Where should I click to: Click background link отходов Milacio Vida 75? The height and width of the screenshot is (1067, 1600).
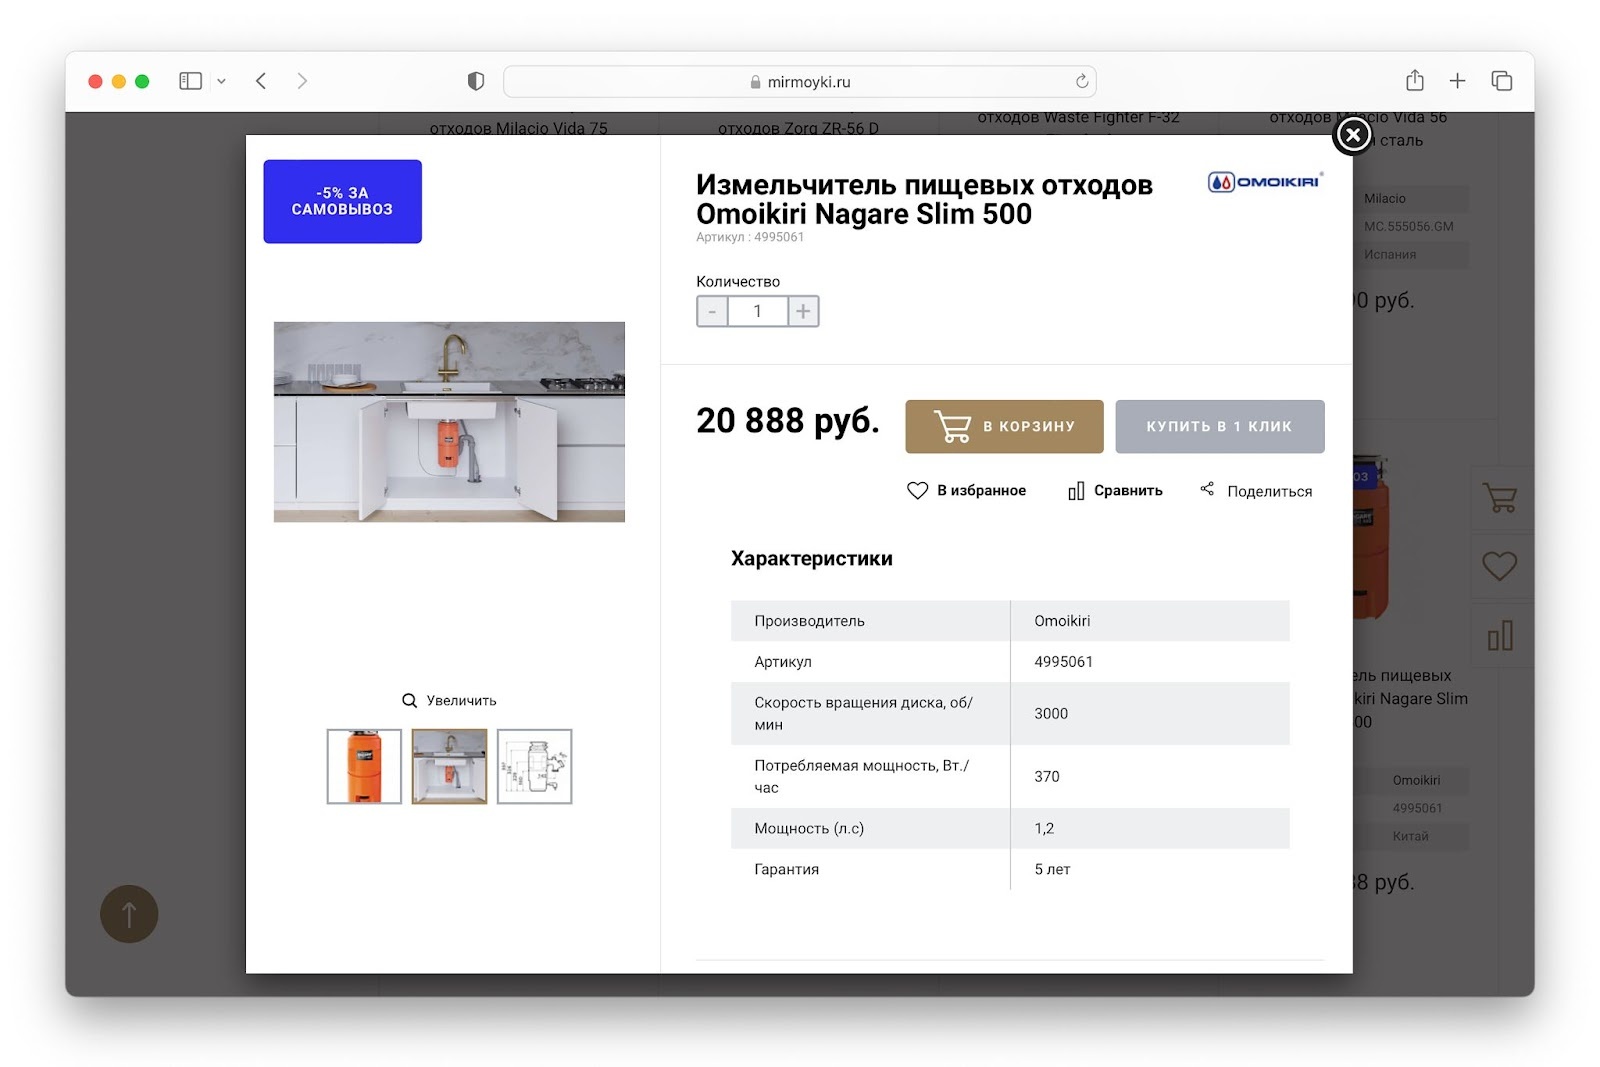(518, 127)
